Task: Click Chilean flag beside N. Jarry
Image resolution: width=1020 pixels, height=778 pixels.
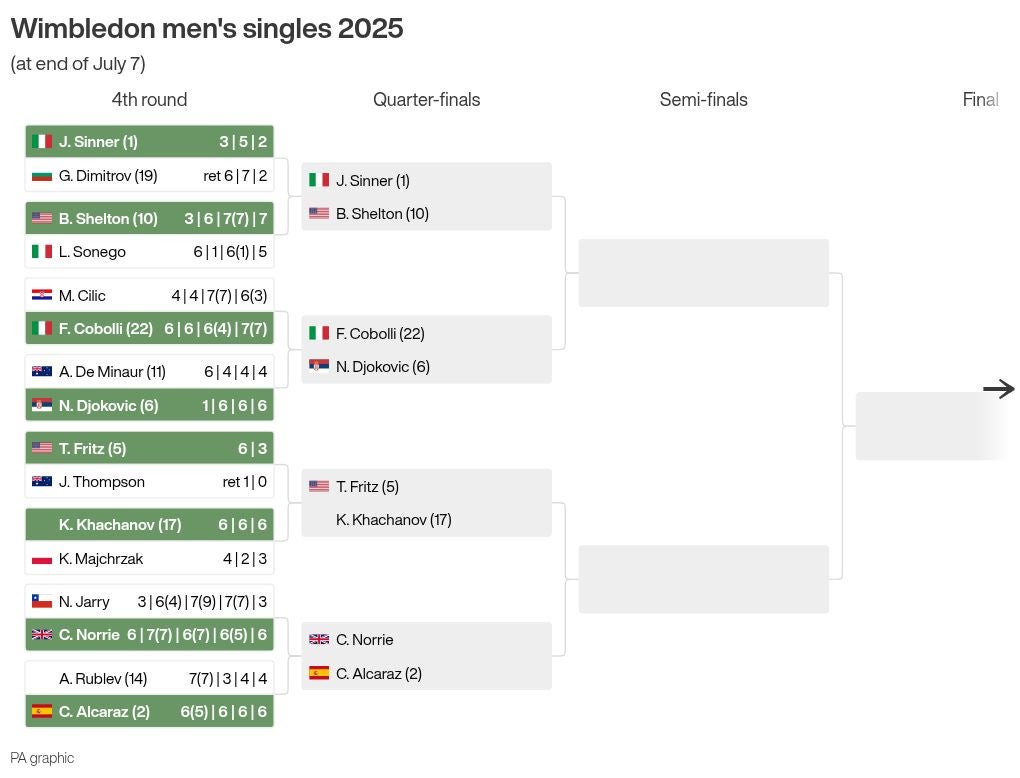Action: click(x=42, y=601)
